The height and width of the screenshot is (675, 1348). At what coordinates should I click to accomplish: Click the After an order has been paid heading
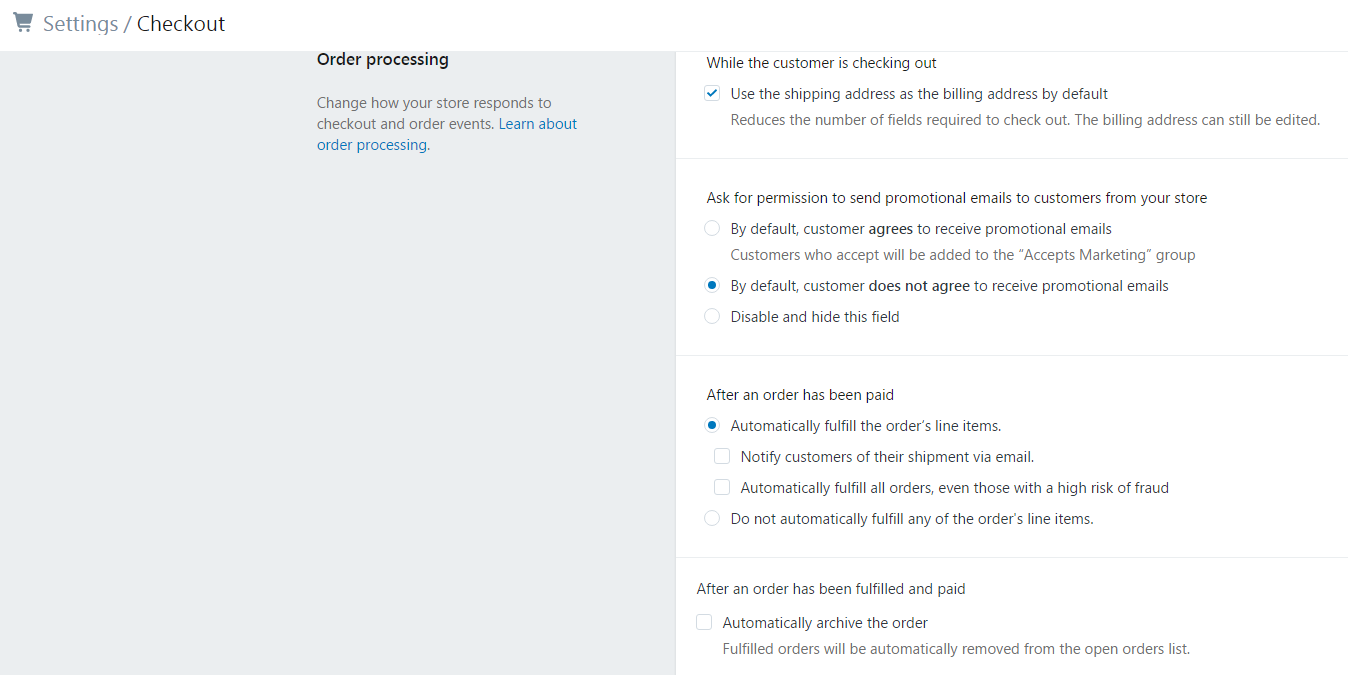click(800, 395)
